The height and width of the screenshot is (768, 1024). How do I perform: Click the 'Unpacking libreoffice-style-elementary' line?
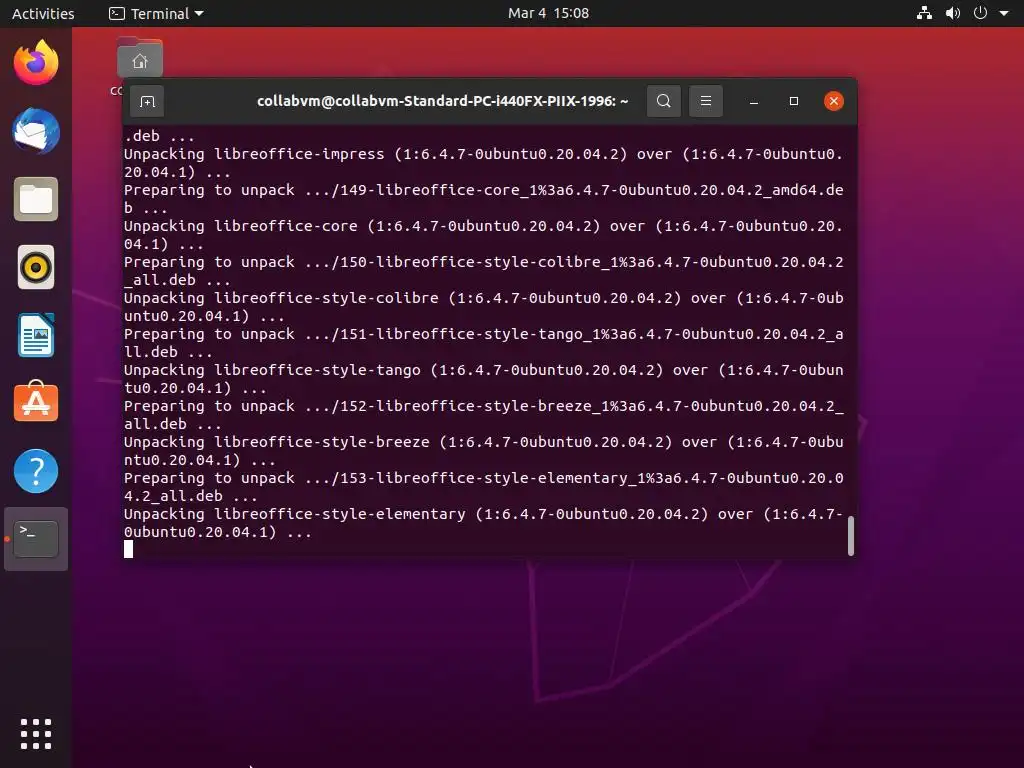484,522
